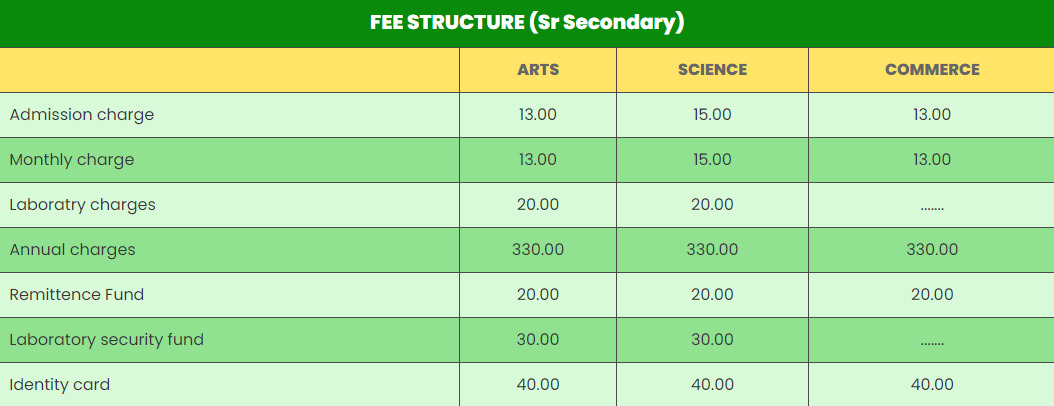Select the Arts monthly charge value 13.00
The image size is (1054, 406).
pos(538,160)
